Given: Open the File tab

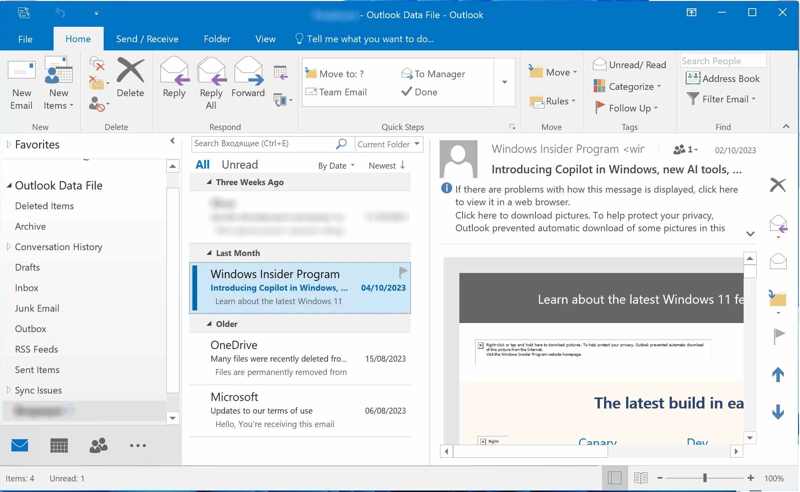Looking at the screenshot, I should [x=25, y=39].
